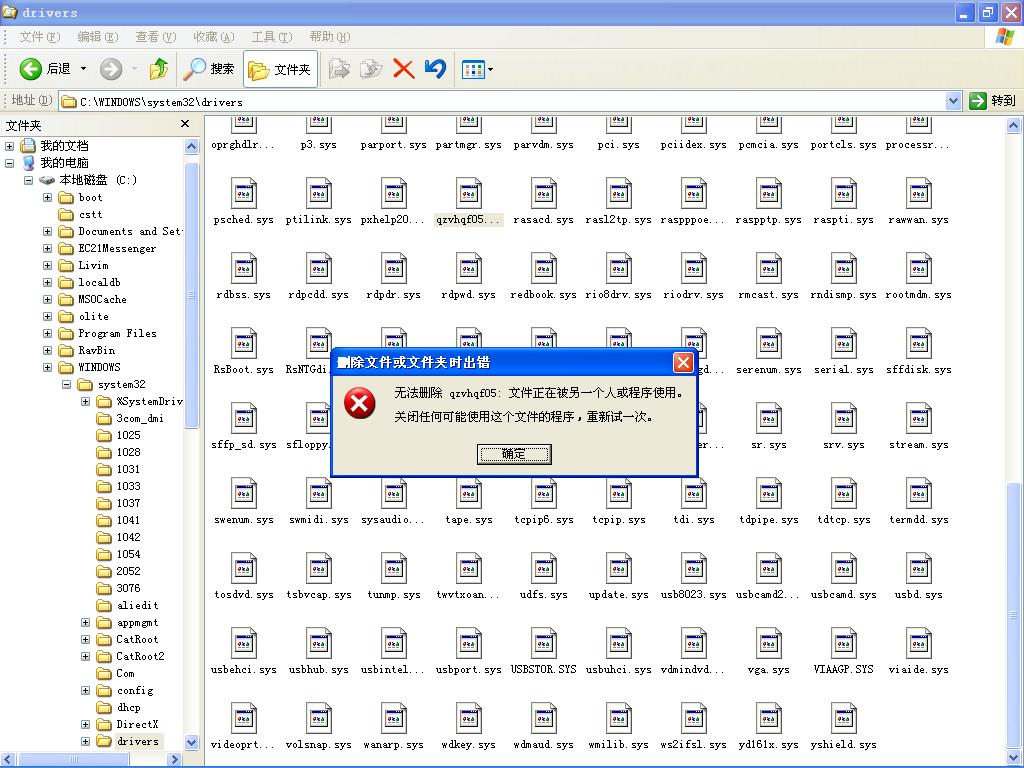Open the Search (搜索) toolbar button
The width and height of the screenshot is (1024, 768).
209,69
